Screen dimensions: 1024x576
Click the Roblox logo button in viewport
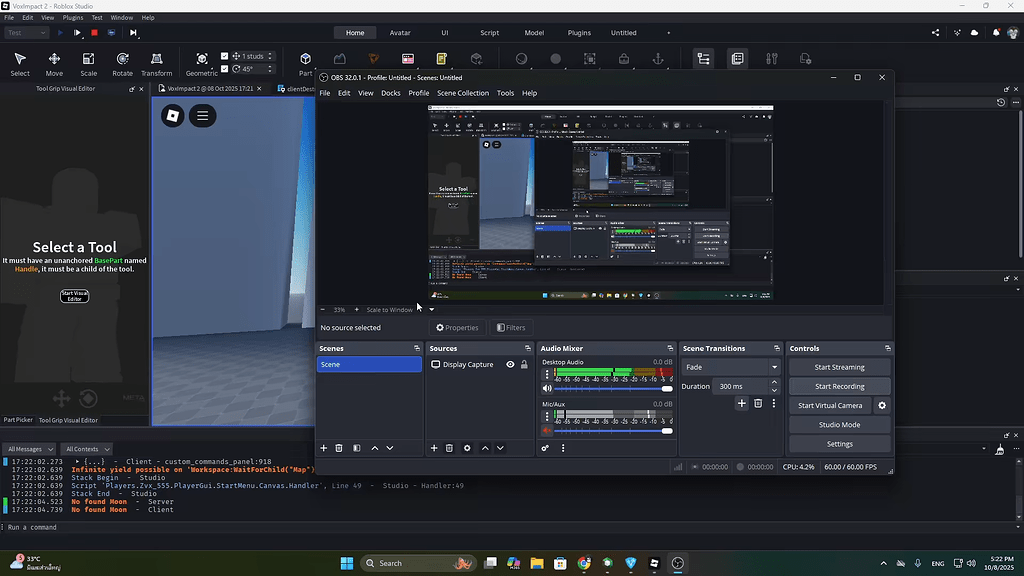[172, 116]
